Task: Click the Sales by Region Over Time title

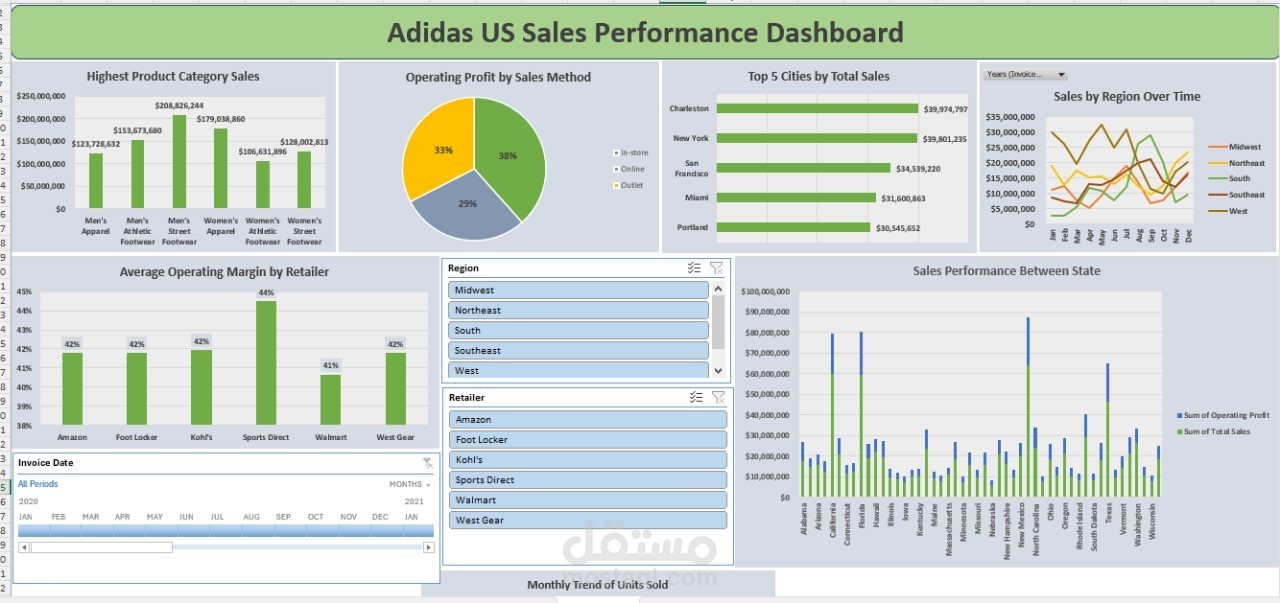Action: (x=1127, y=97)
